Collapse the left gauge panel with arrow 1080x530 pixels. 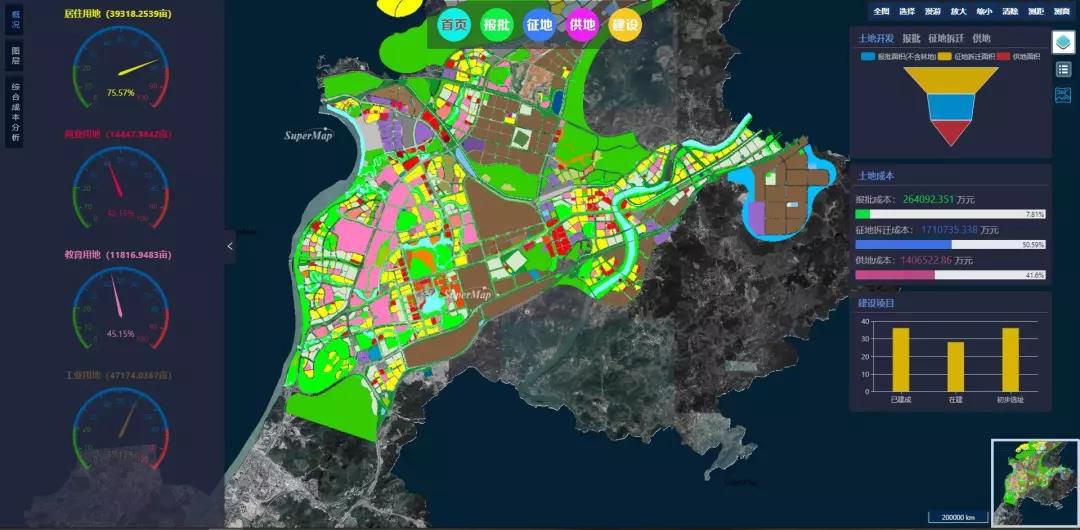(x=230, y=246)
